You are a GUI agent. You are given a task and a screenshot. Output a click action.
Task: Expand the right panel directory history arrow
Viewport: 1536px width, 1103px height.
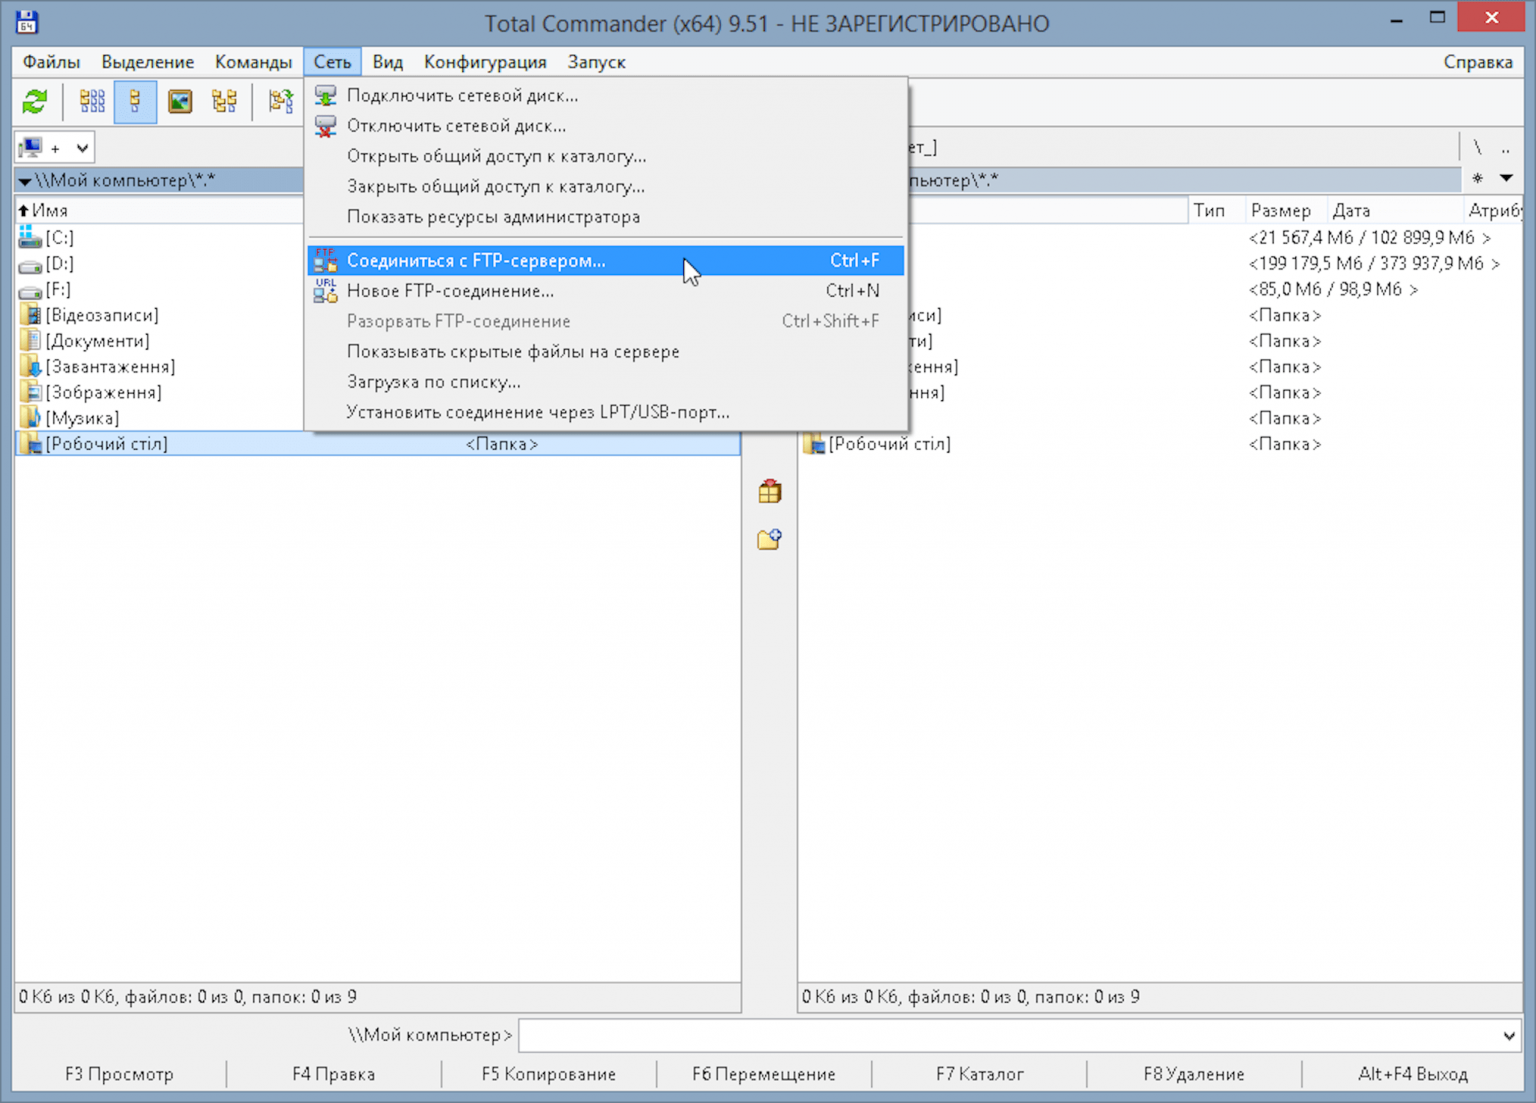[1506, 179]
